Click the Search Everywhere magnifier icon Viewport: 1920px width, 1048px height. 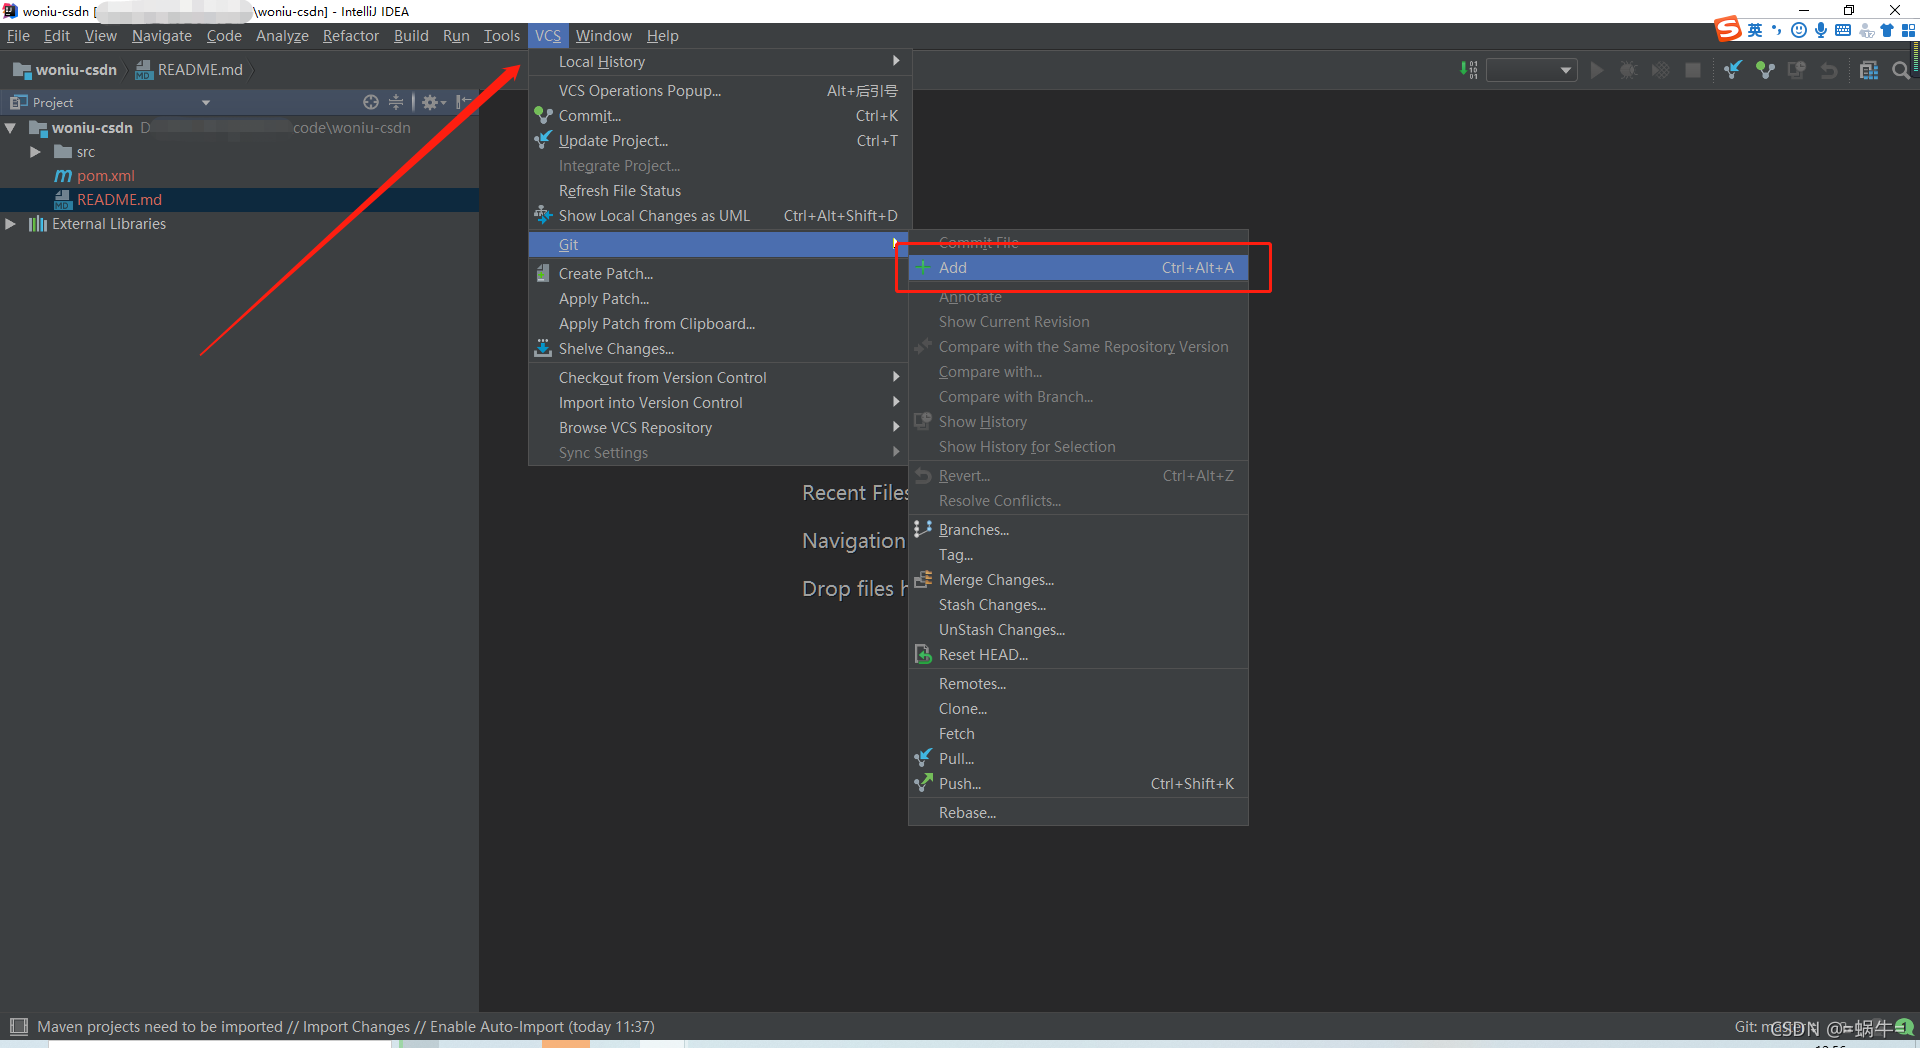(1901, 70)
